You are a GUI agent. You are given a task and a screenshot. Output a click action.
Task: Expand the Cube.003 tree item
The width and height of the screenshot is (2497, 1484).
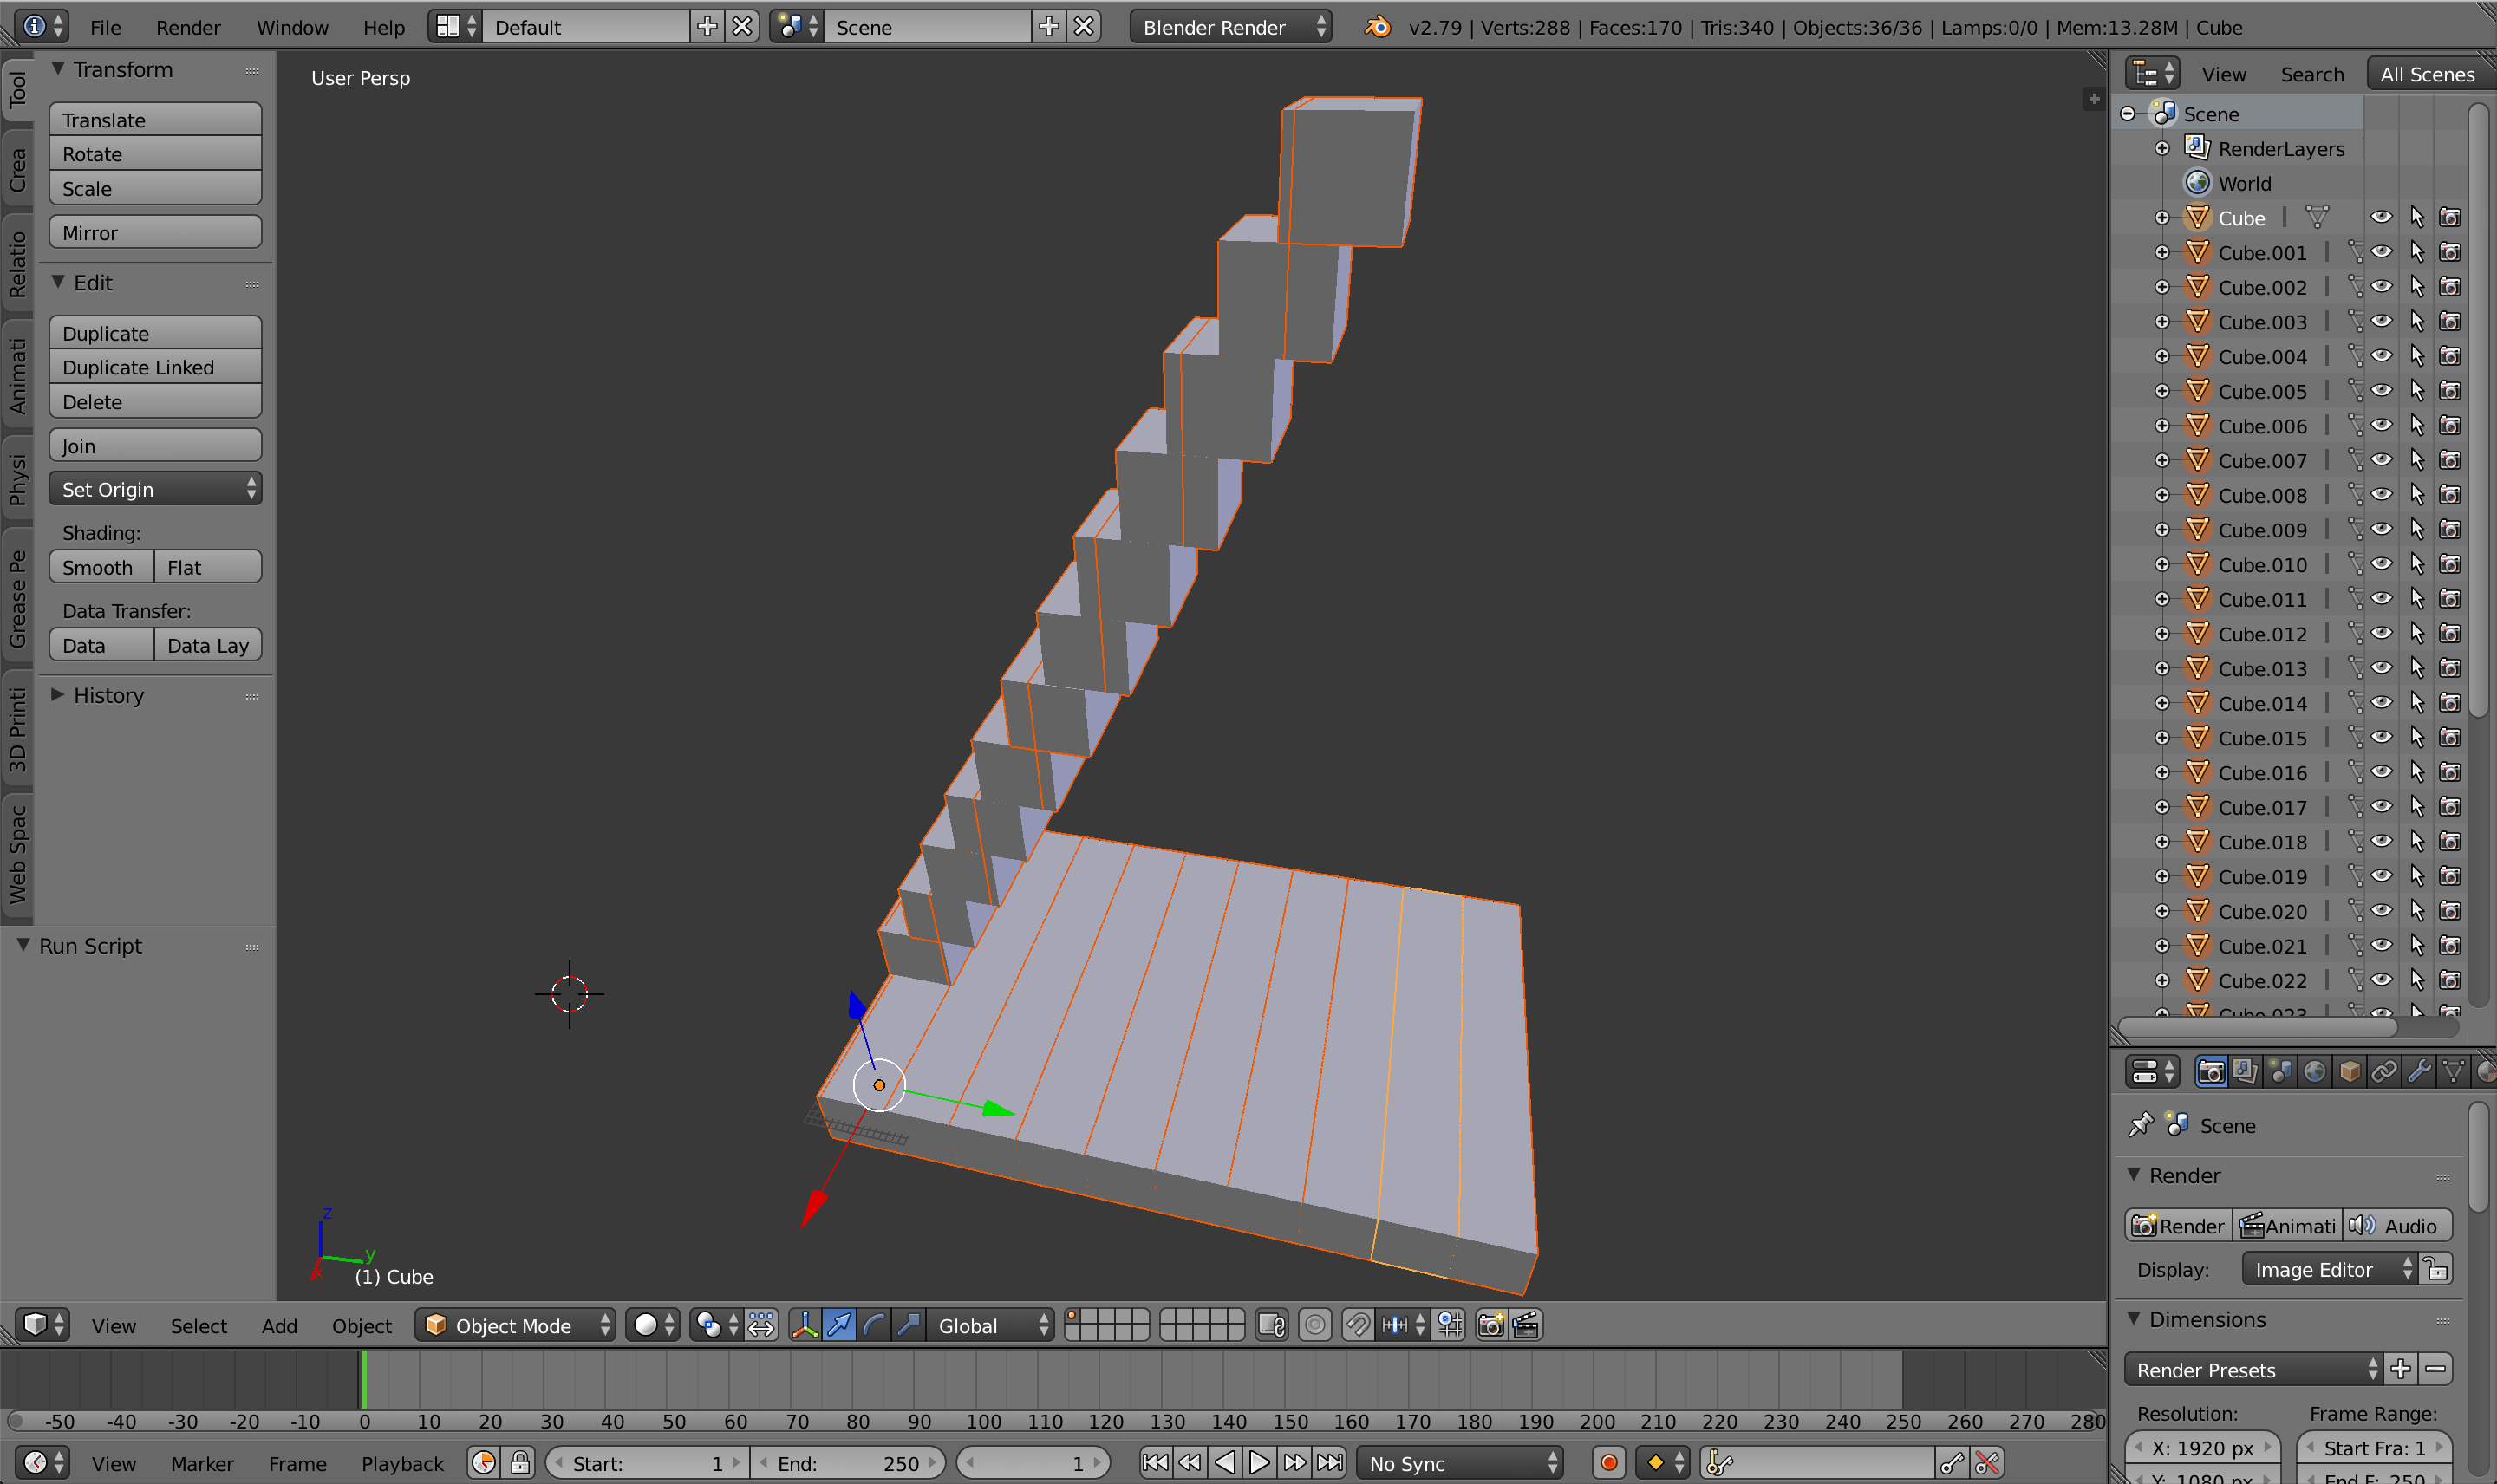click(2161, 322)
